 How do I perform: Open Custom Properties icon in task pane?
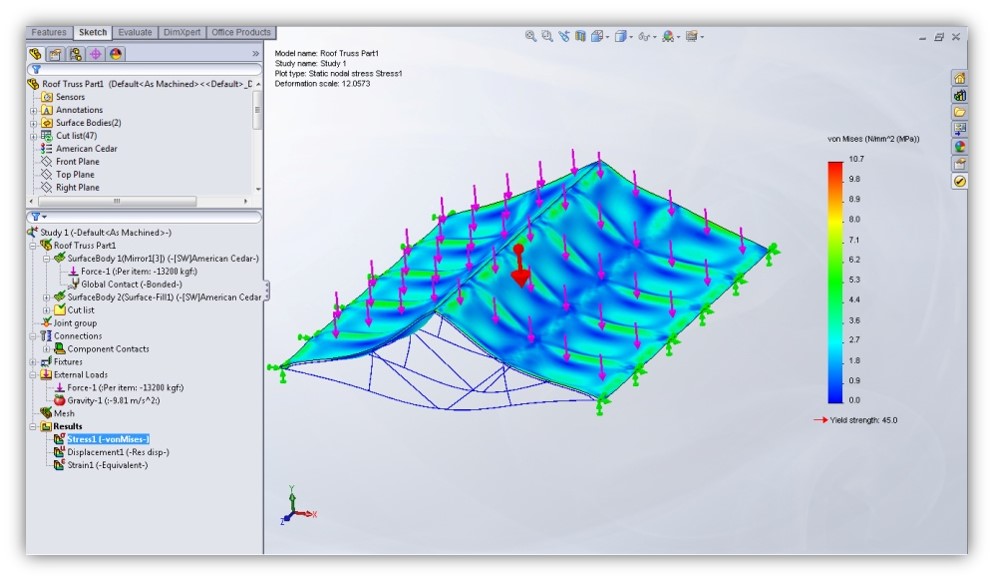click(960, 163)
